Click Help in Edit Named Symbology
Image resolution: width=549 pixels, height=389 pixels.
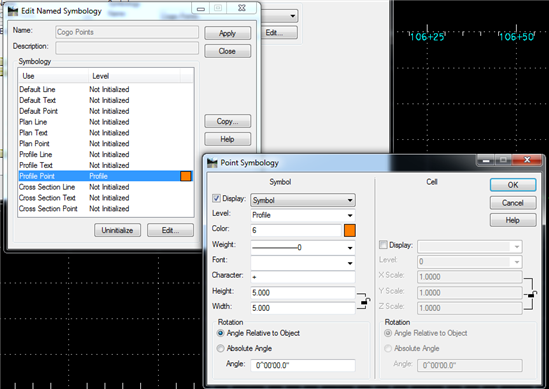click(x=228, y=139)
